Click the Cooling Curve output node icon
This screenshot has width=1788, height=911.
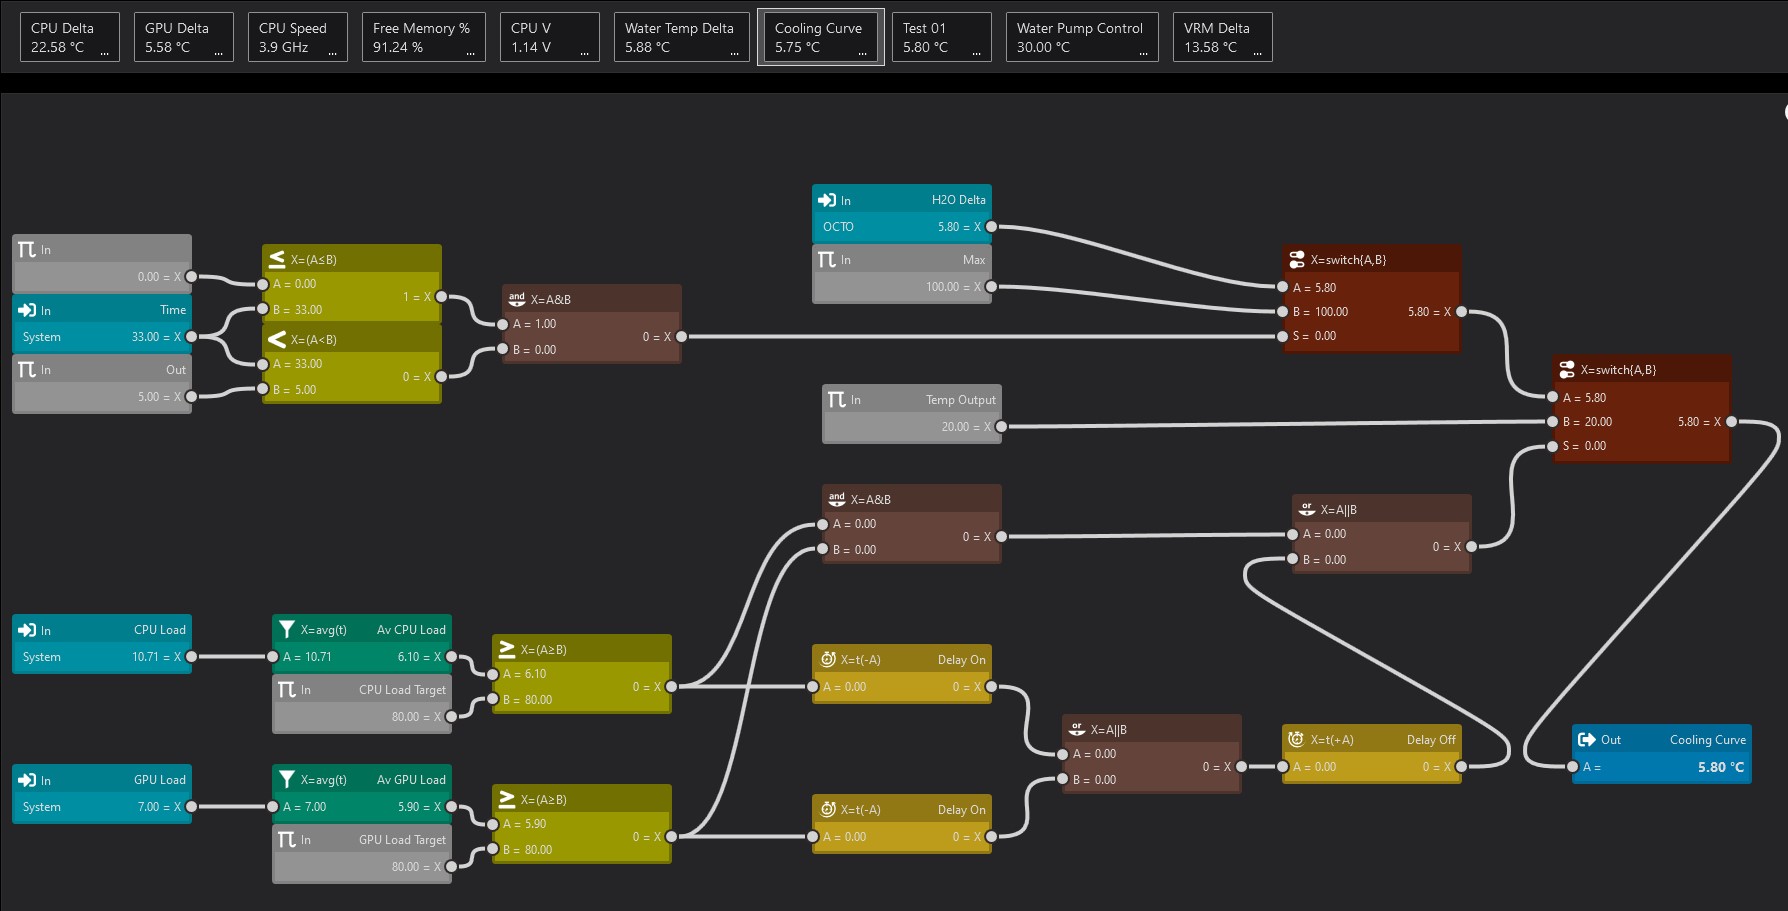point(1587,740)
